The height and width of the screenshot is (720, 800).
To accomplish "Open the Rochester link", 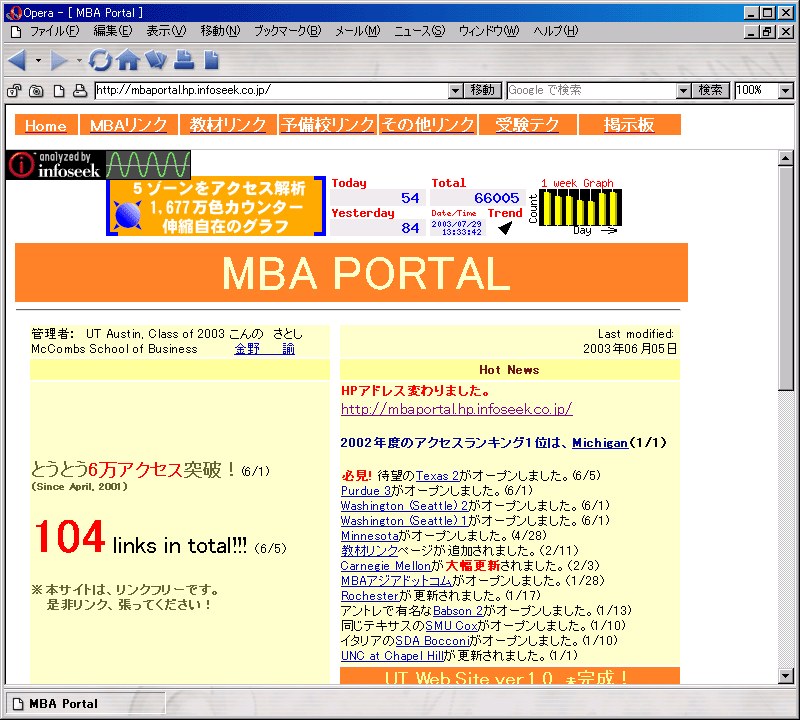I will point(370,596).
